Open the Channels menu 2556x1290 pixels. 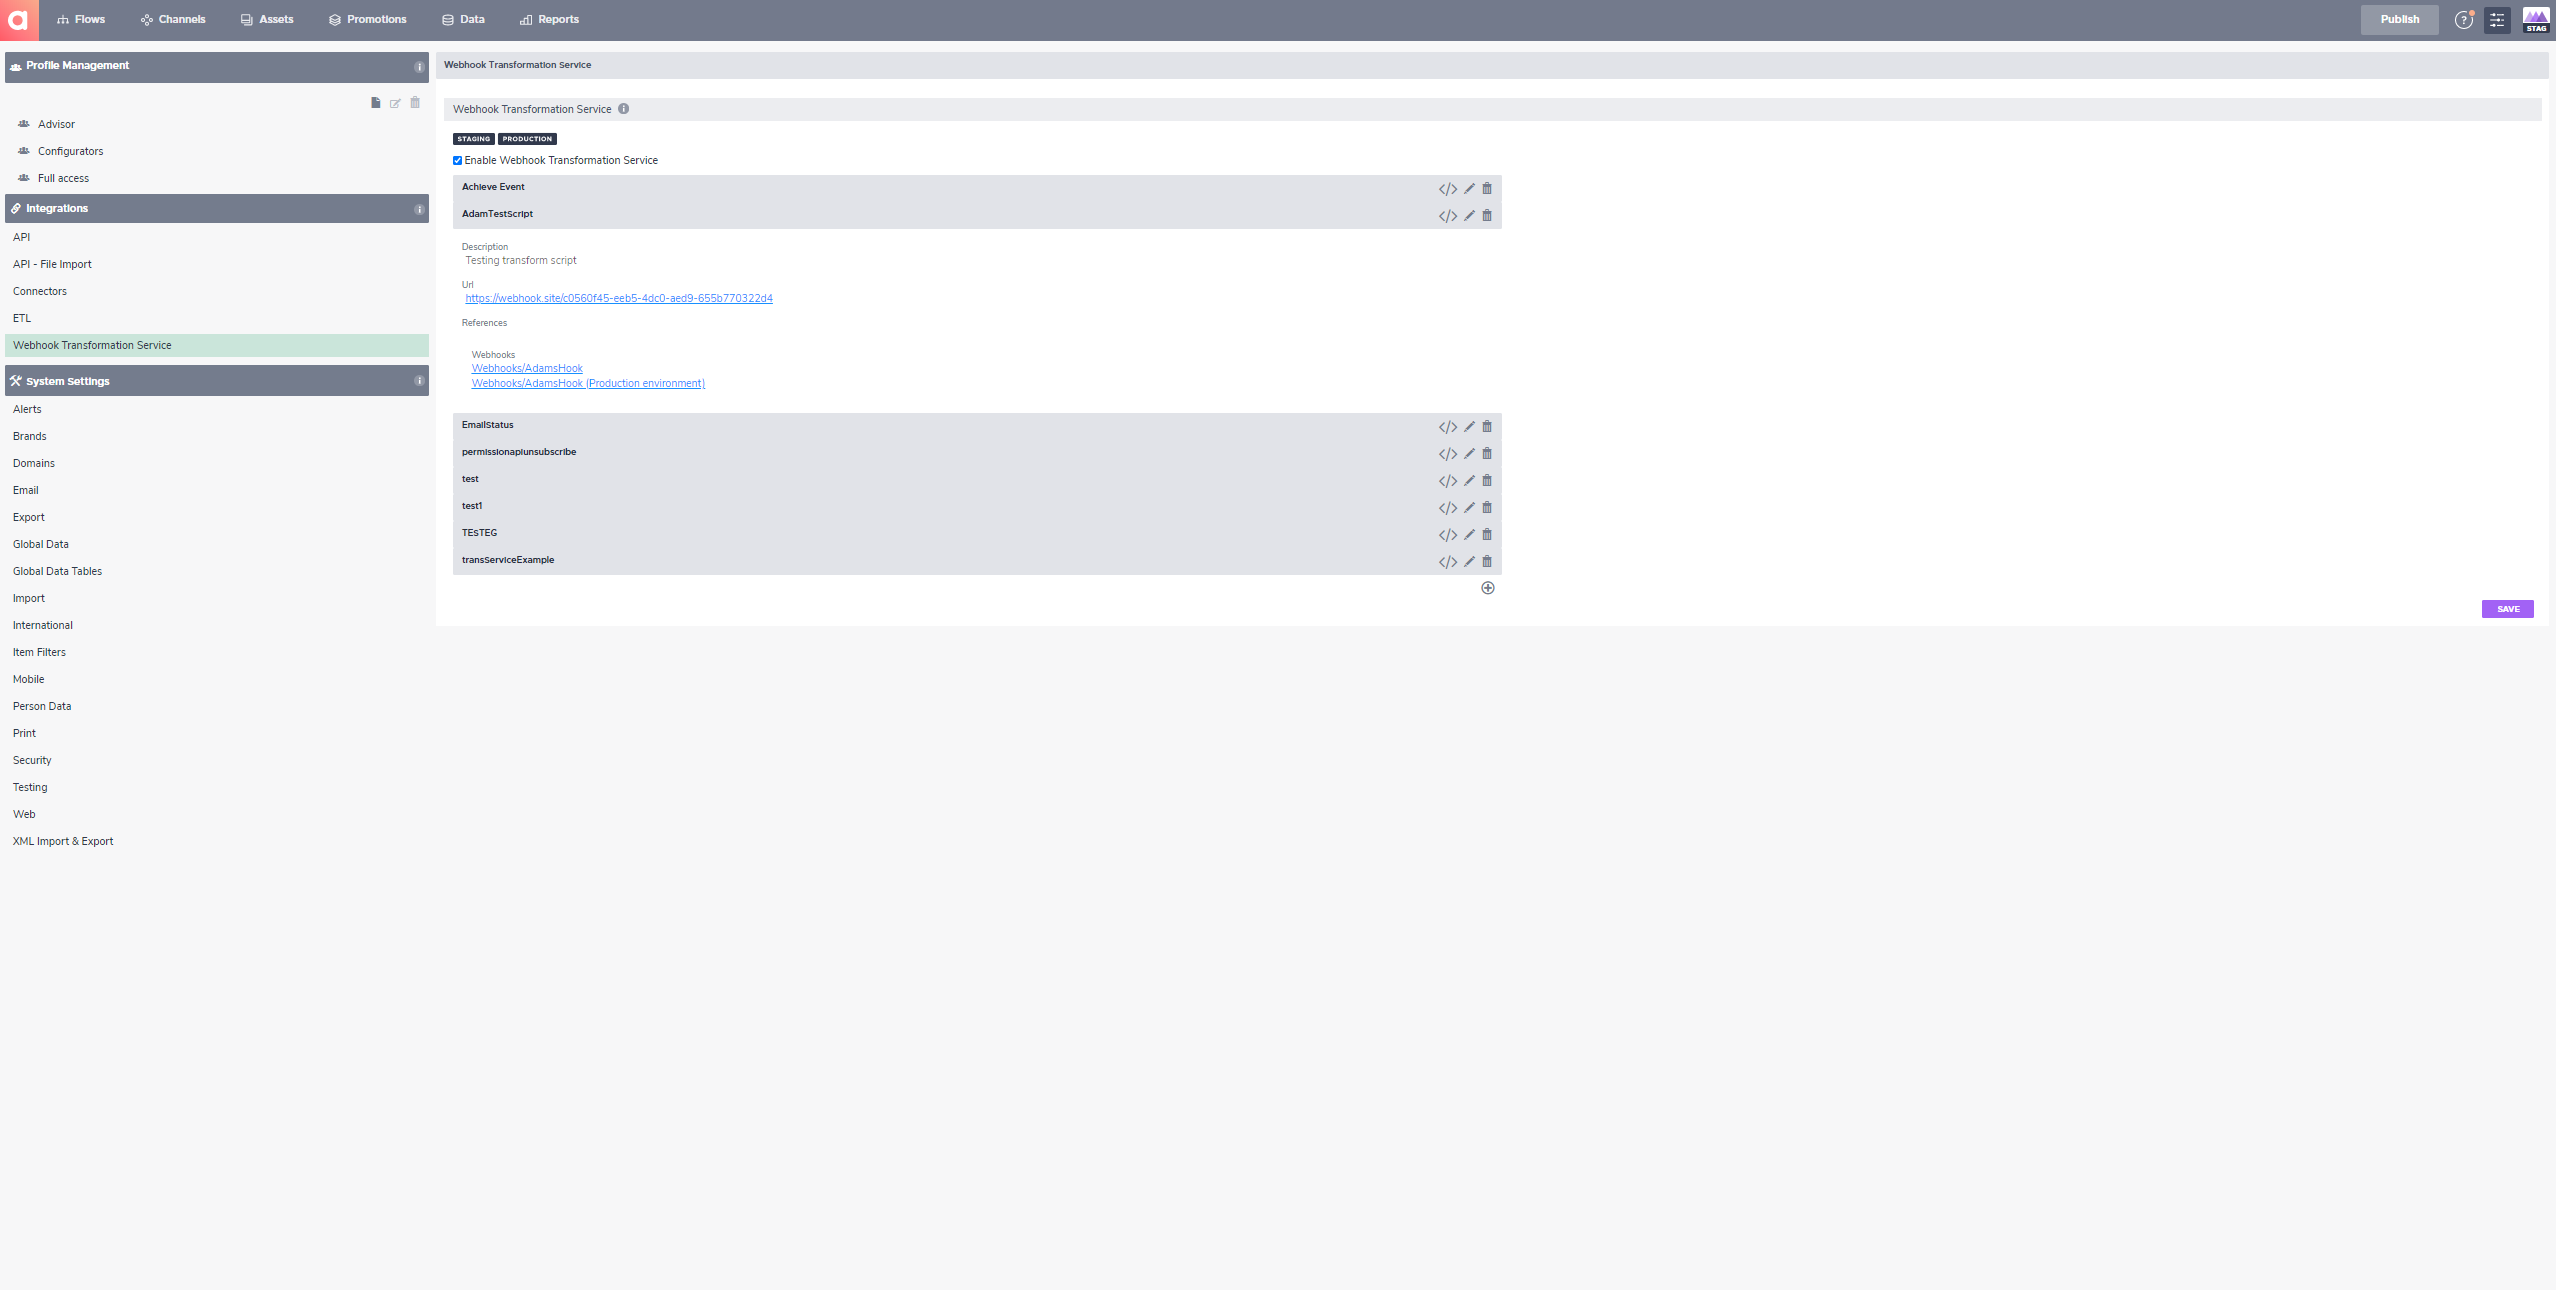coord(173,20)
